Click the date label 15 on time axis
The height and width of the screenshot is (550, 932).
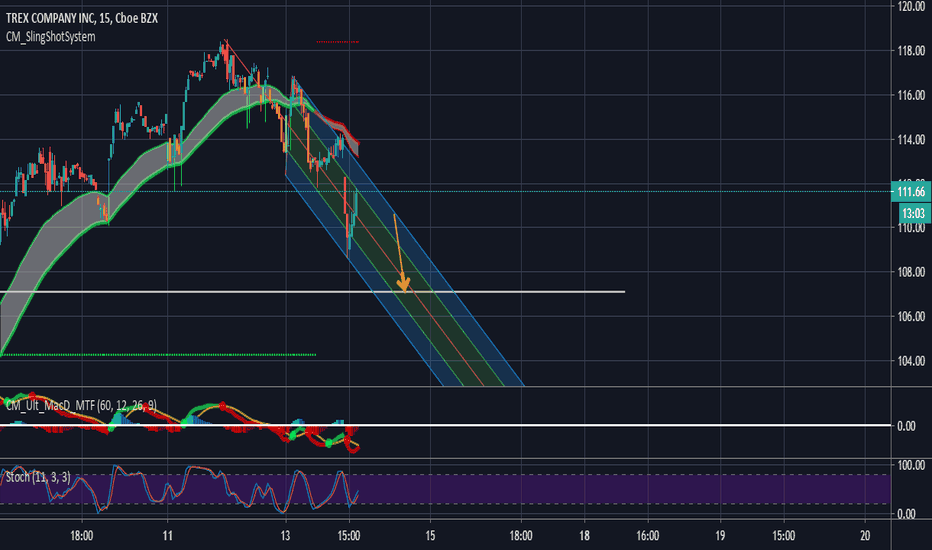click(x=430, y=536)
